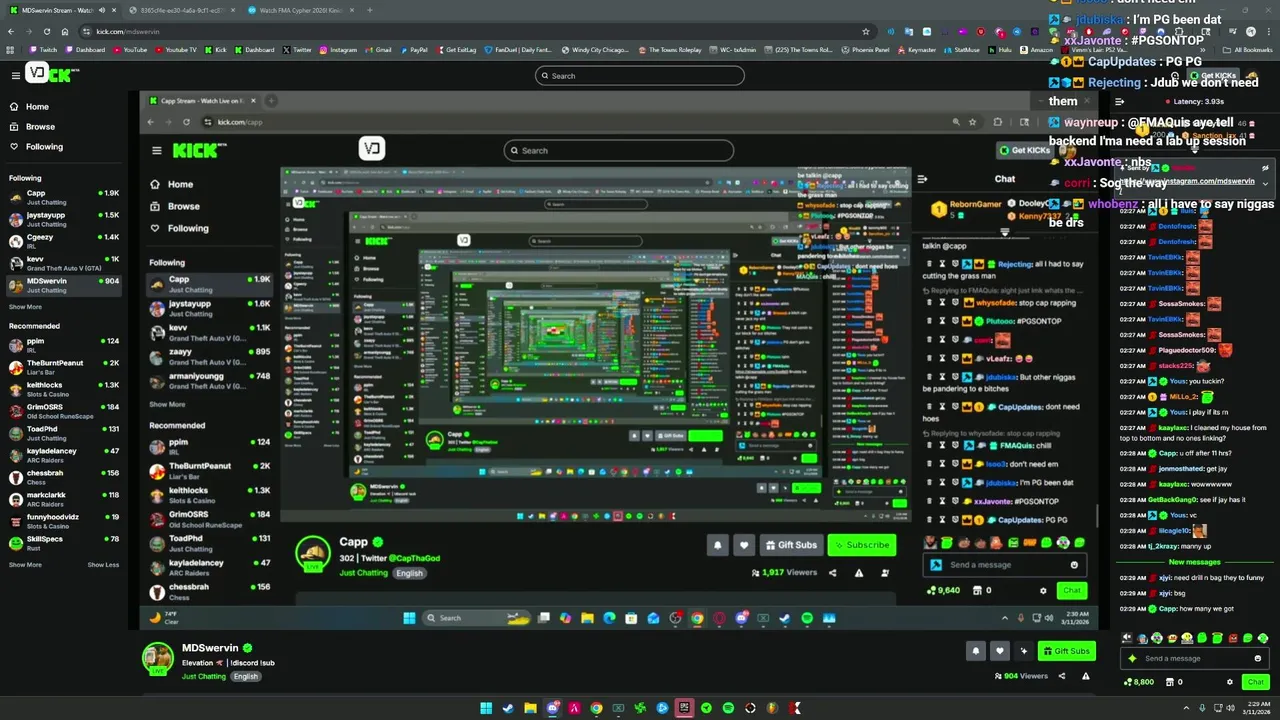1280x720 pixels.
Task: Toggle MDSwervin stream notification bell
Action: (x=976, y=651)
